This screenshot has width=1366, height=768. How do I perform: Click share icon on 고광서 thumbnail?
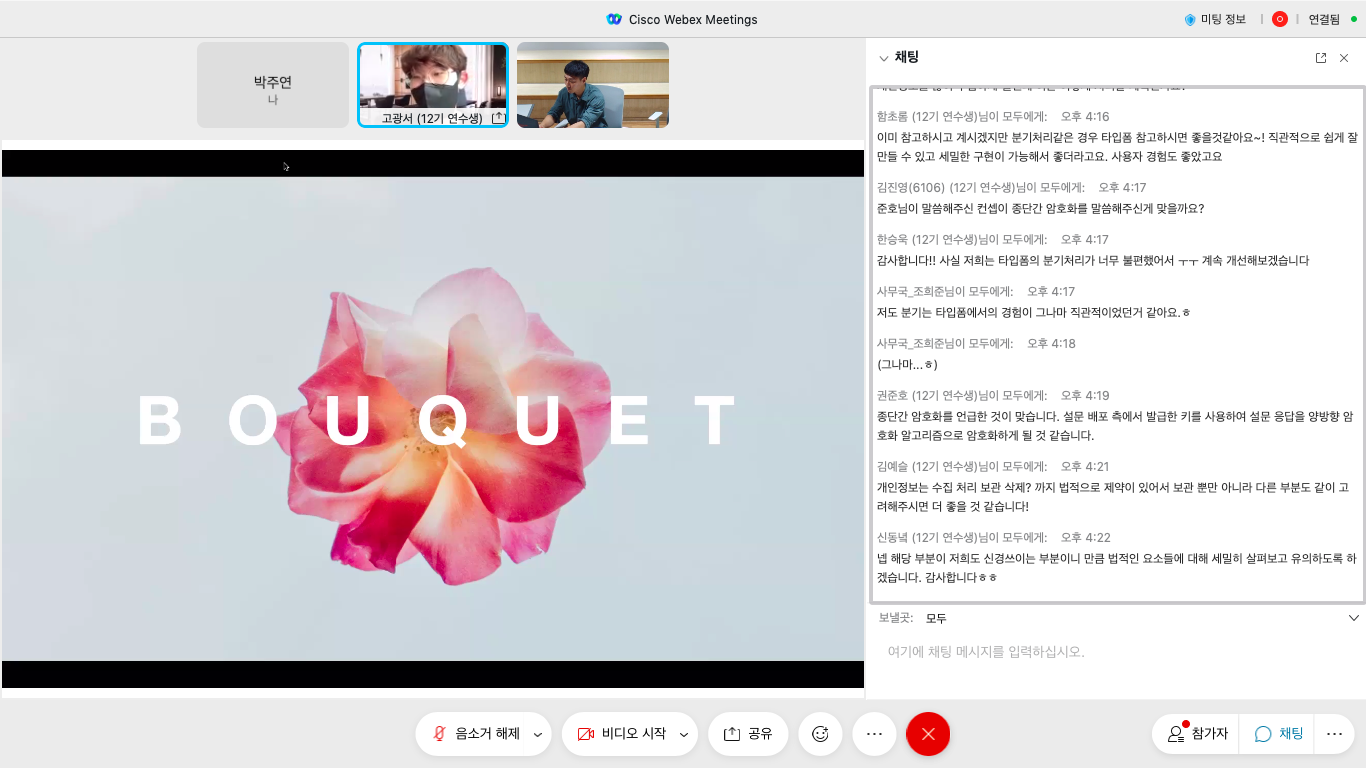[x=498, y=118]
